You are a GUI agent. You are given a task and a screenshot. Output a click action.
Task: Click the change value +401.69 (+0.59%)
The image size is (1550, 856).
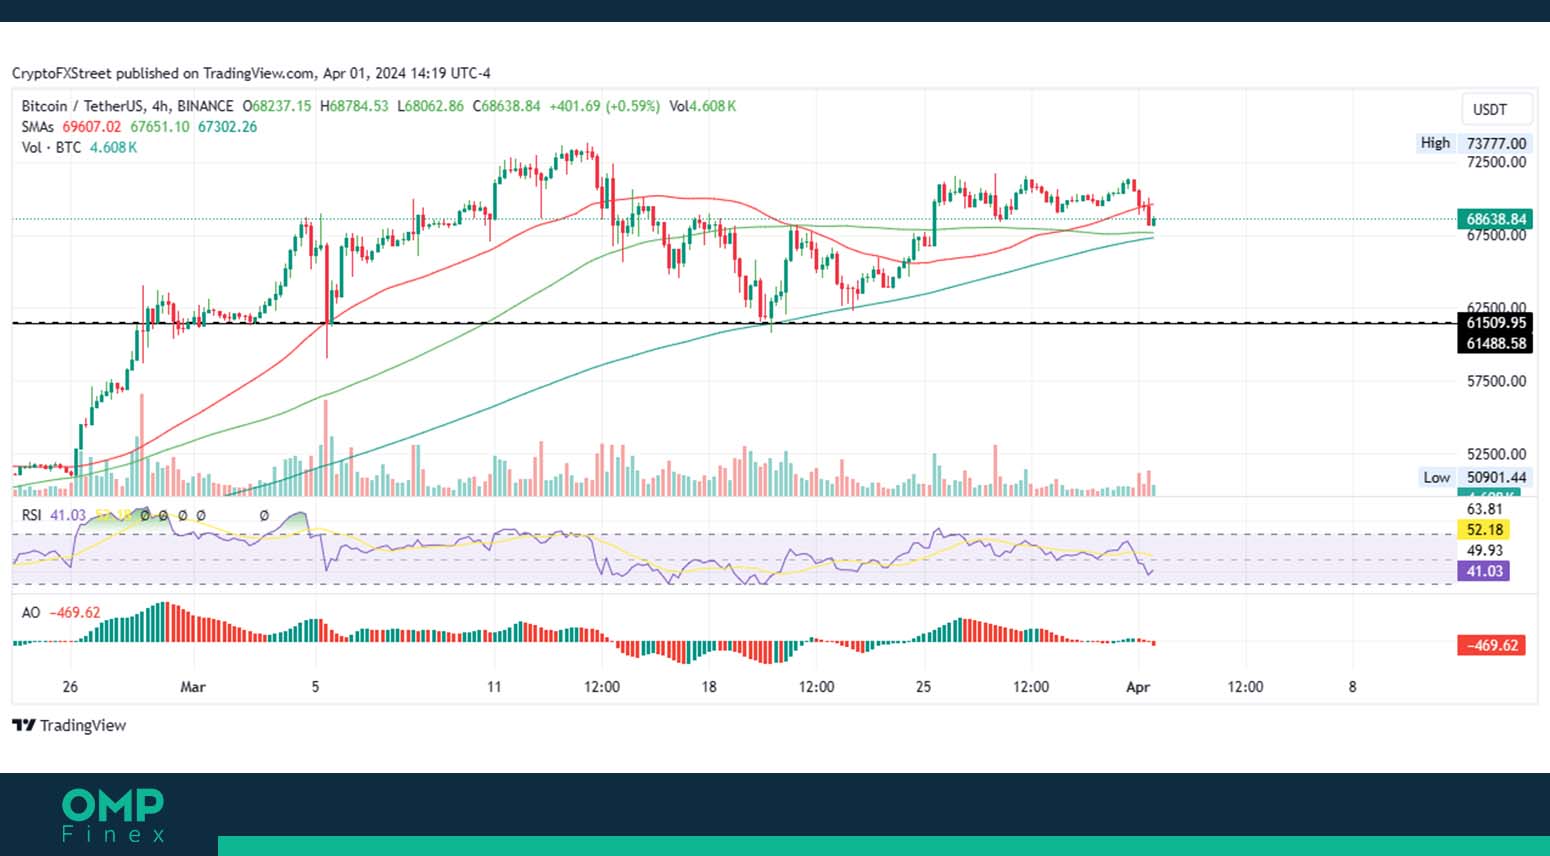pos(605,106)
